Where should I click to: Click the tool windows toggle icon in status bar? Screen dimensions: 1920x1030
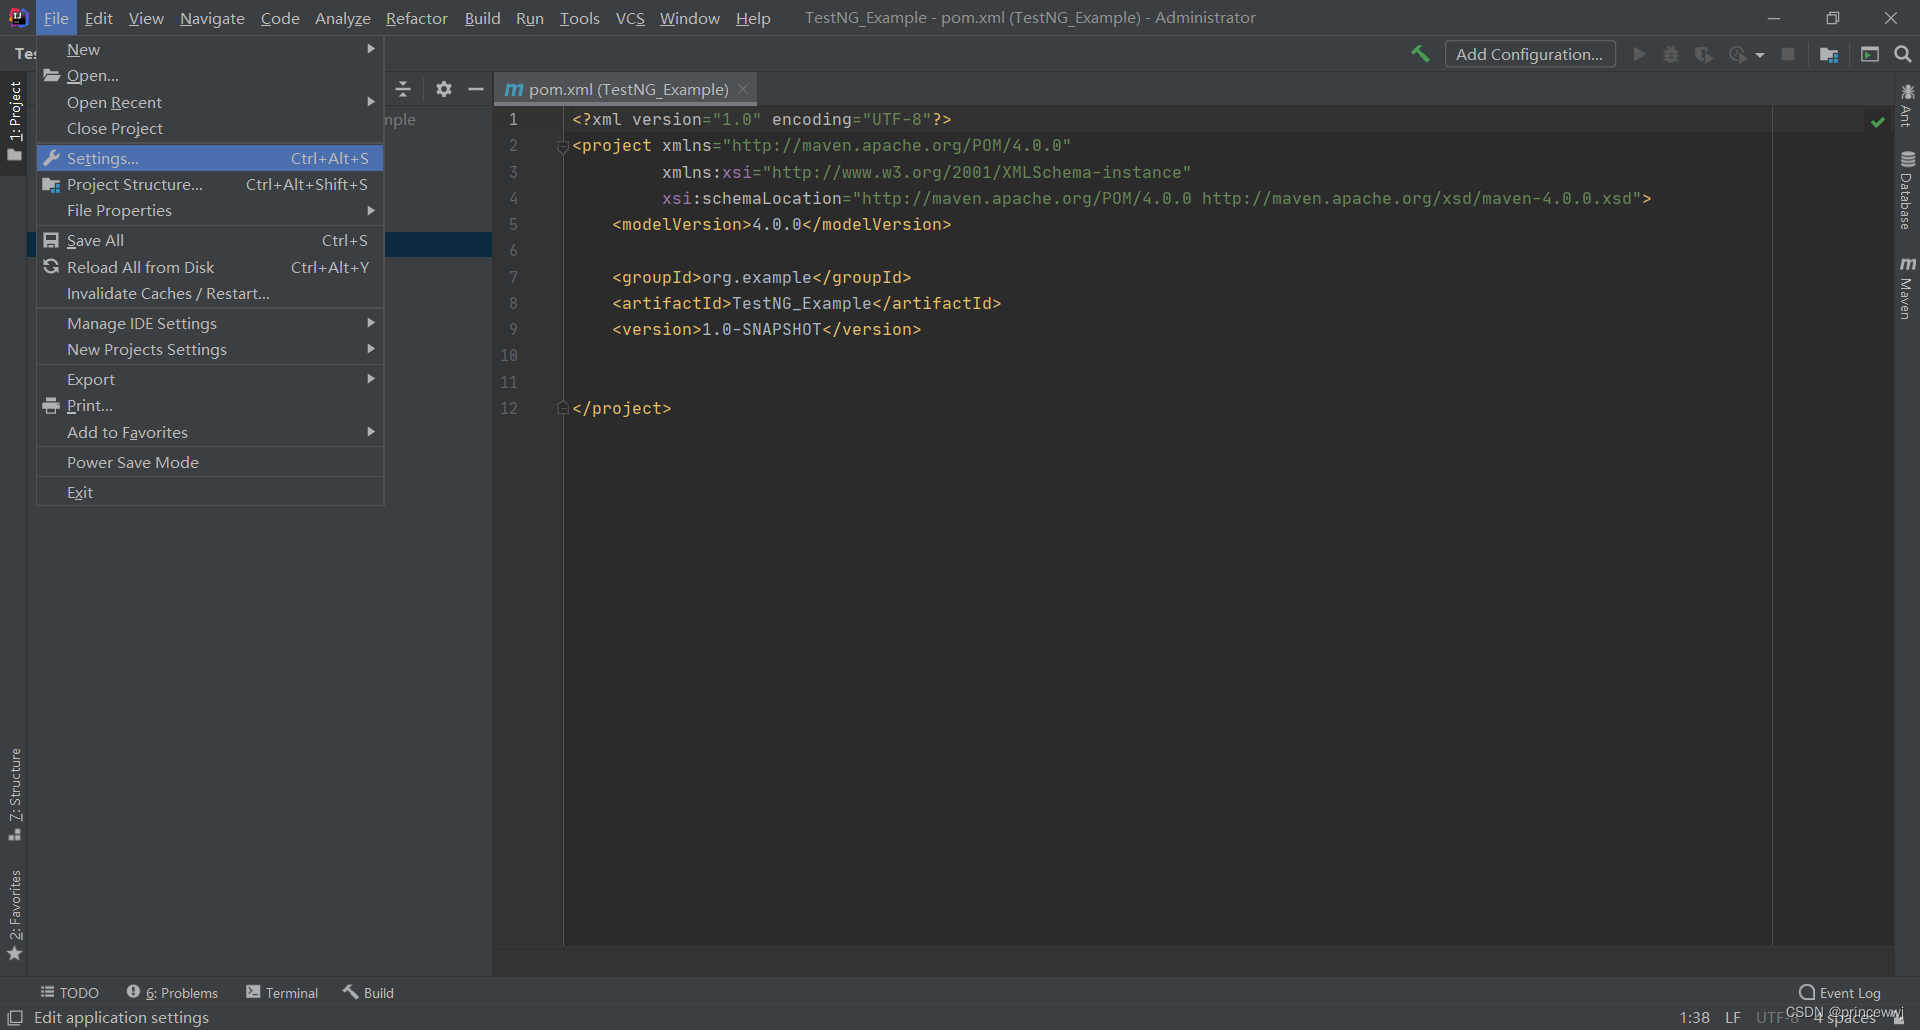coord(15,1017)
